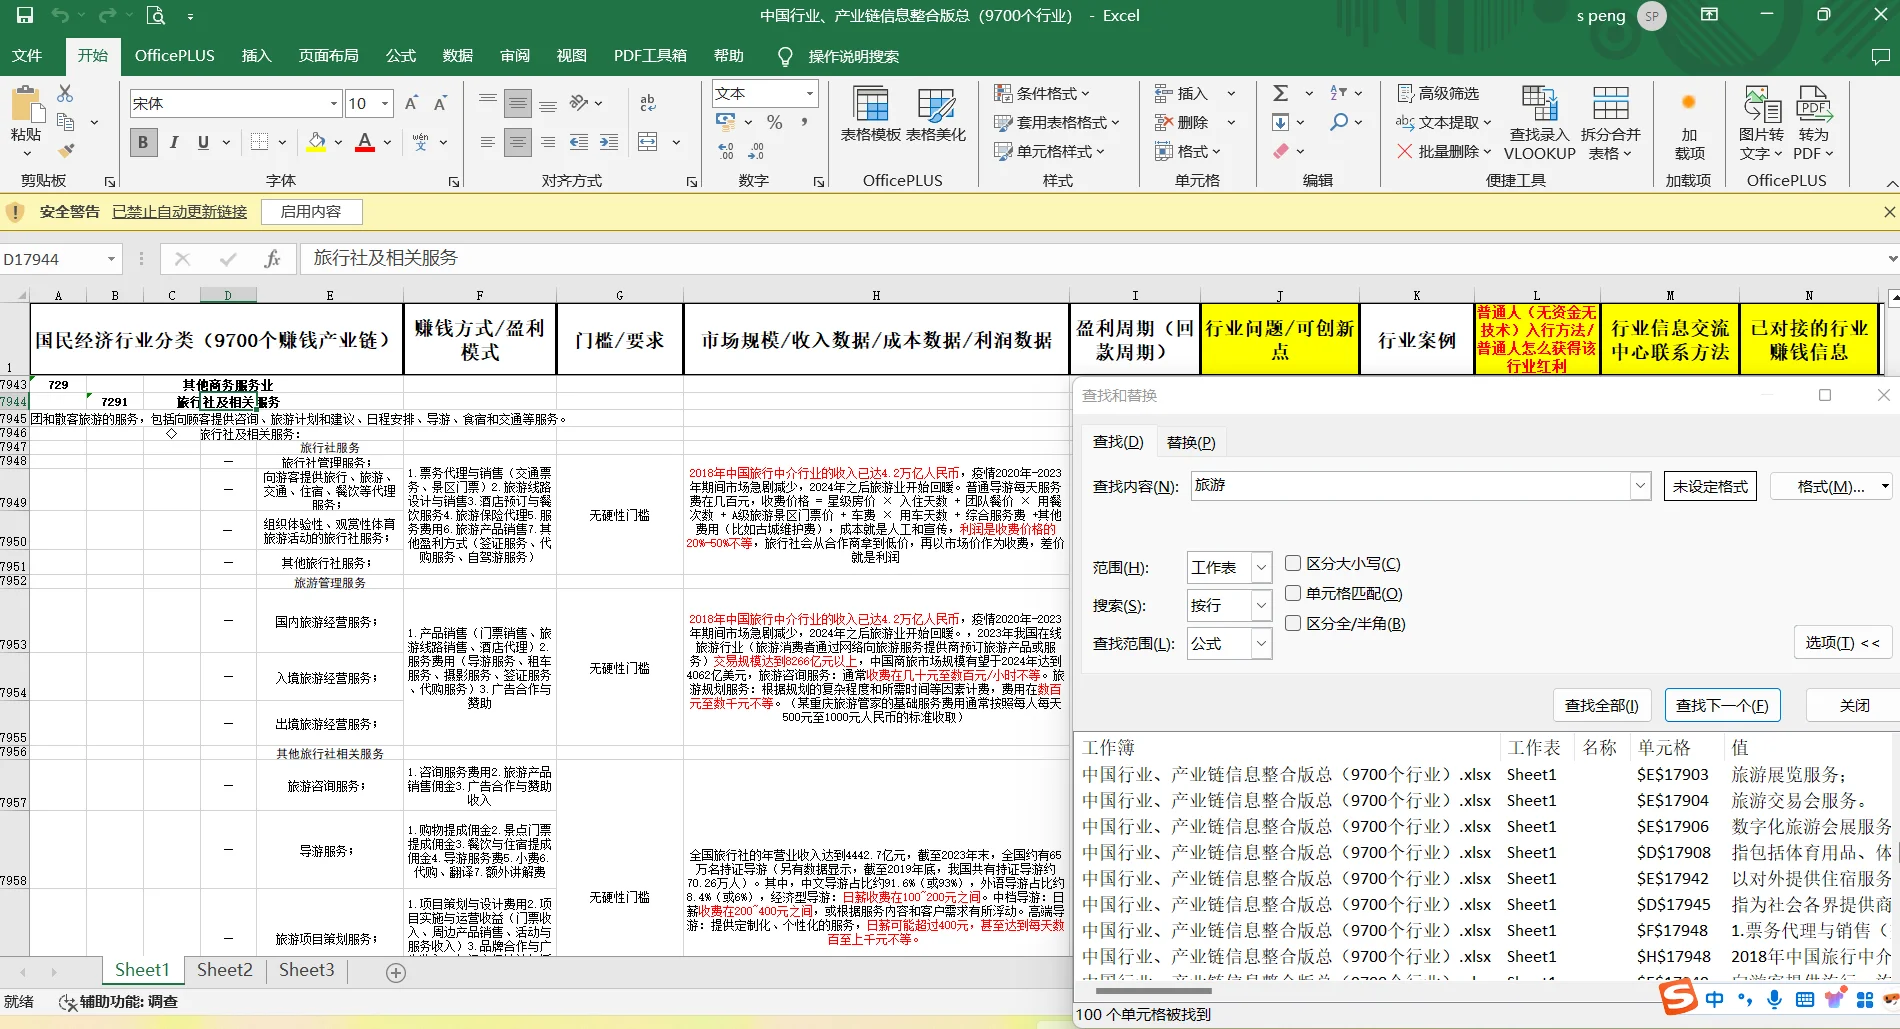Open the font name dropdown
This screenshot has width=1900, height=1029.
click(x=334, y=103)
